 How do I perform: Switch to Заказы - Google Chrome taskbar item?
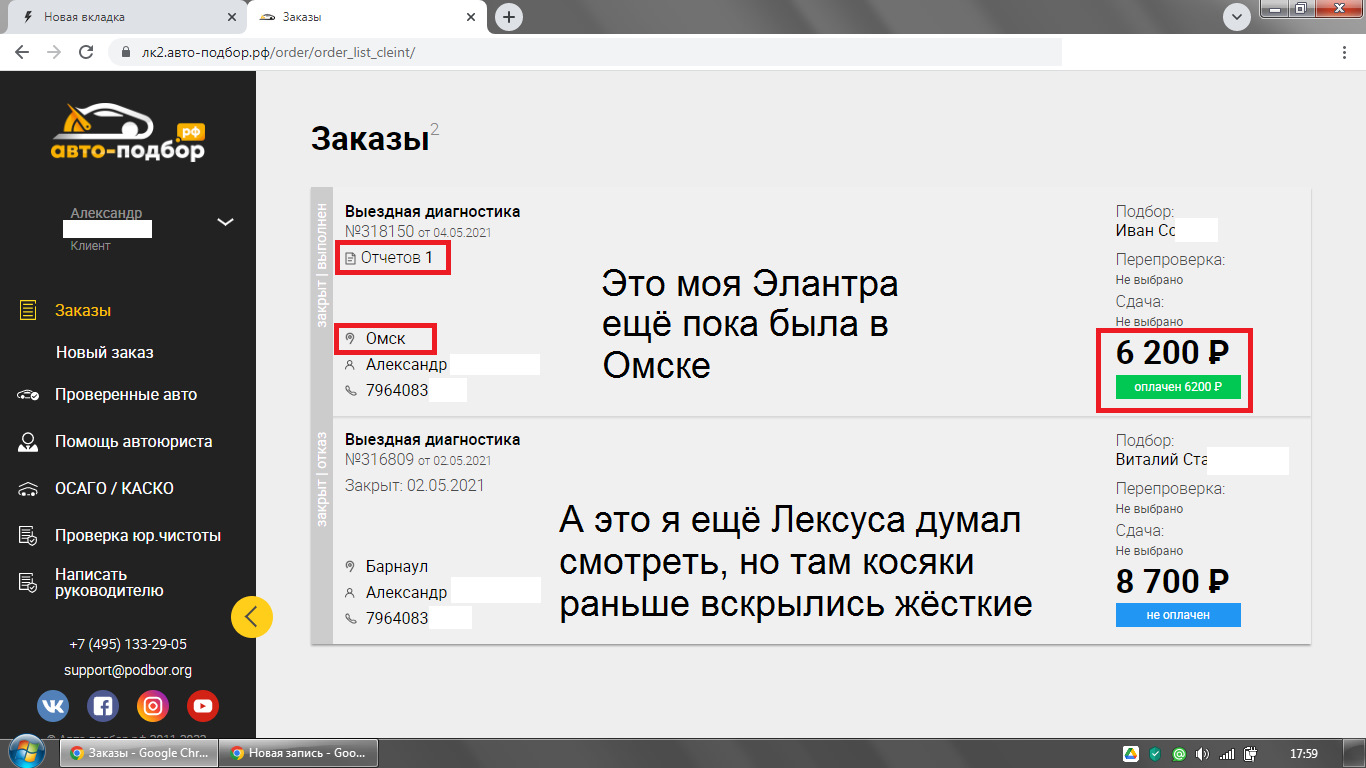coord(140,753)
